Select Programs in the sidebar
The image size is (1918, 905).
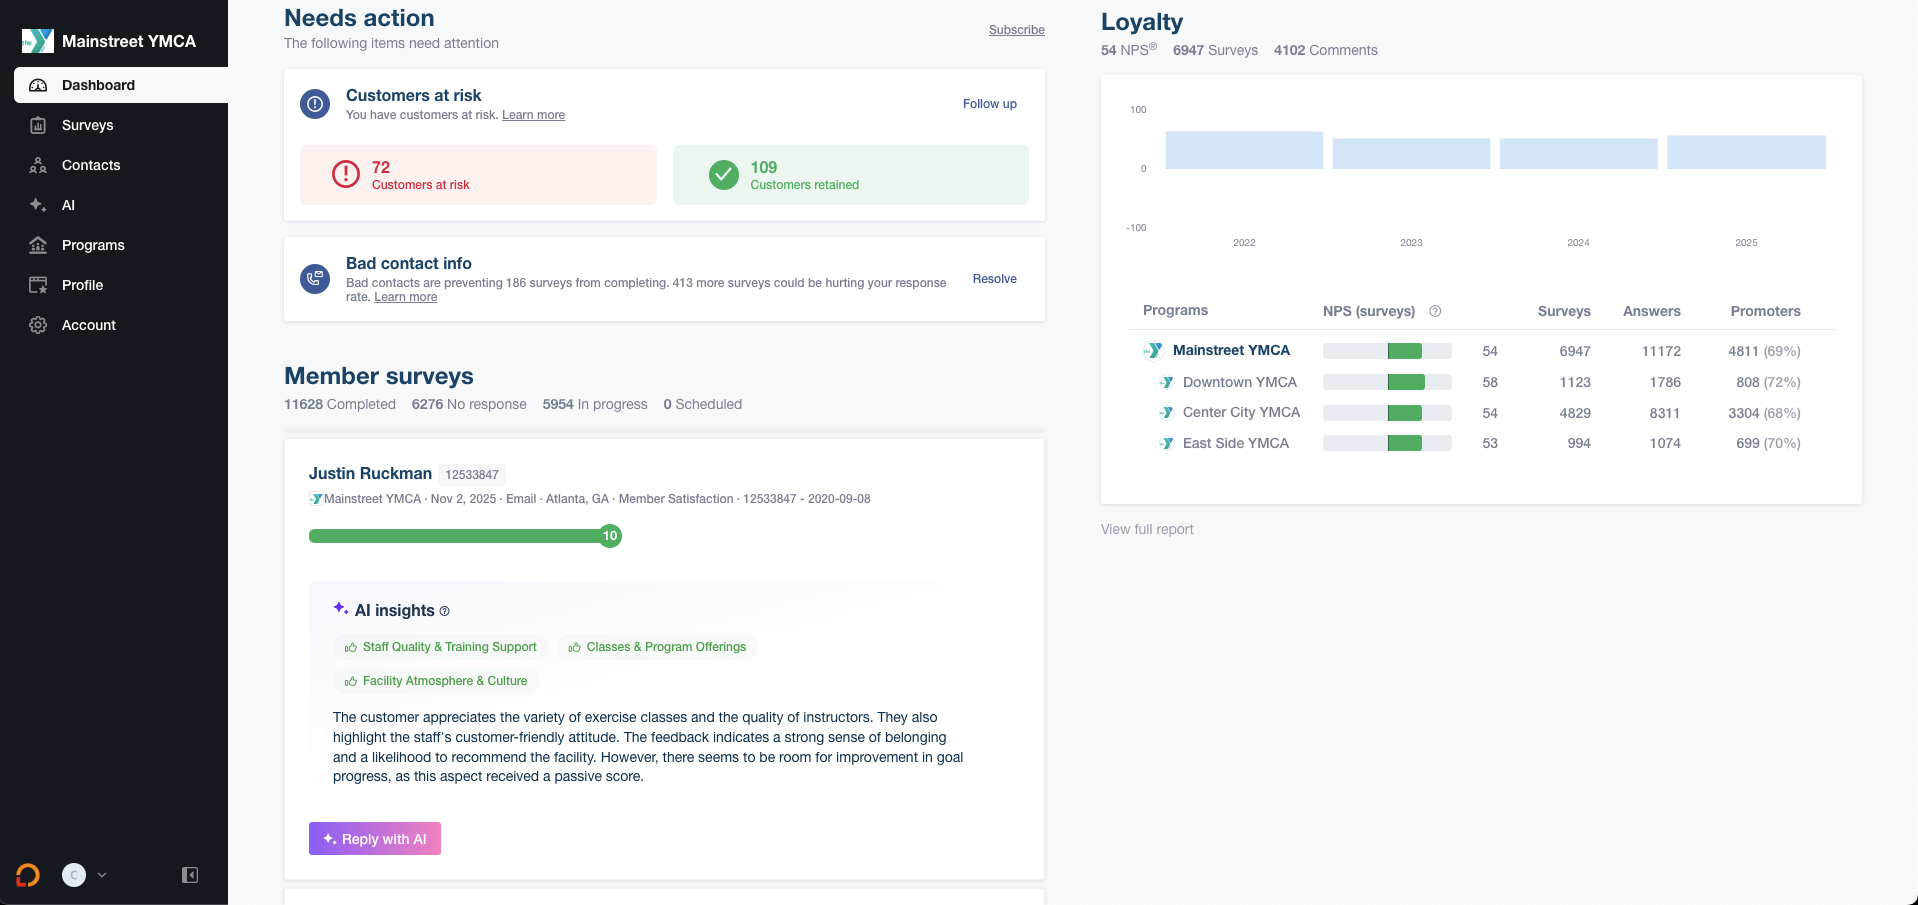click(x=93, y=245)
